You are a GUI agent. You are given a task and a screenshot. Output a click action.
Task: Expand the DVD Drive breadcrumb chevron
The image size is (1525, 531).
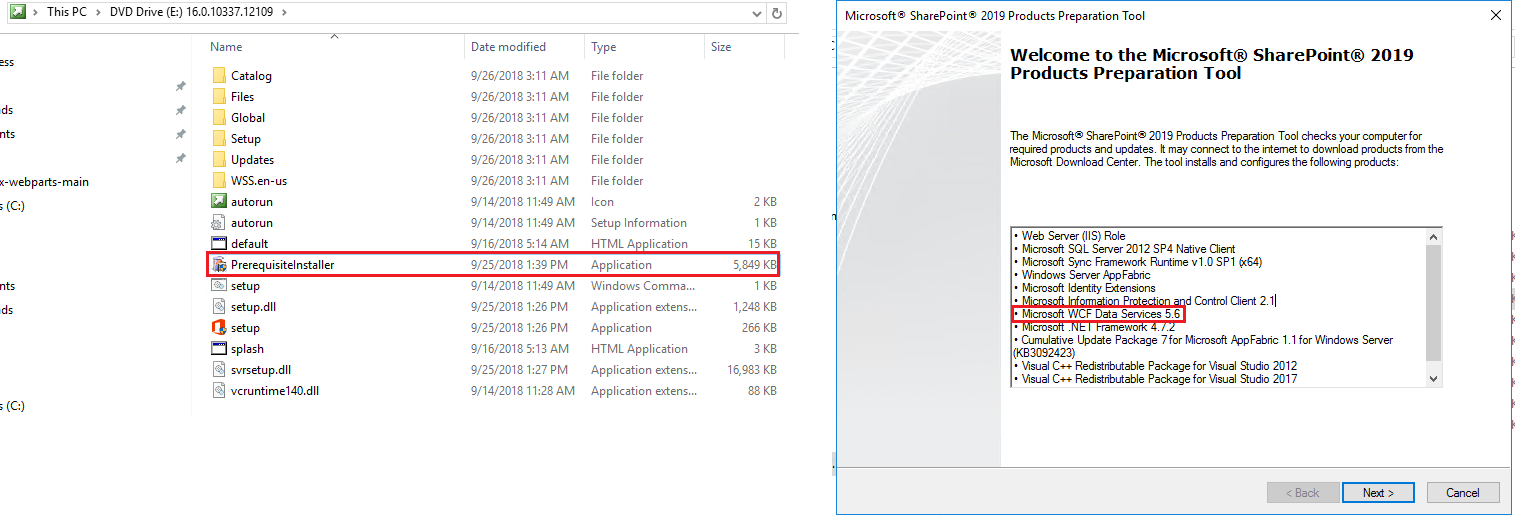coord(285,13)
